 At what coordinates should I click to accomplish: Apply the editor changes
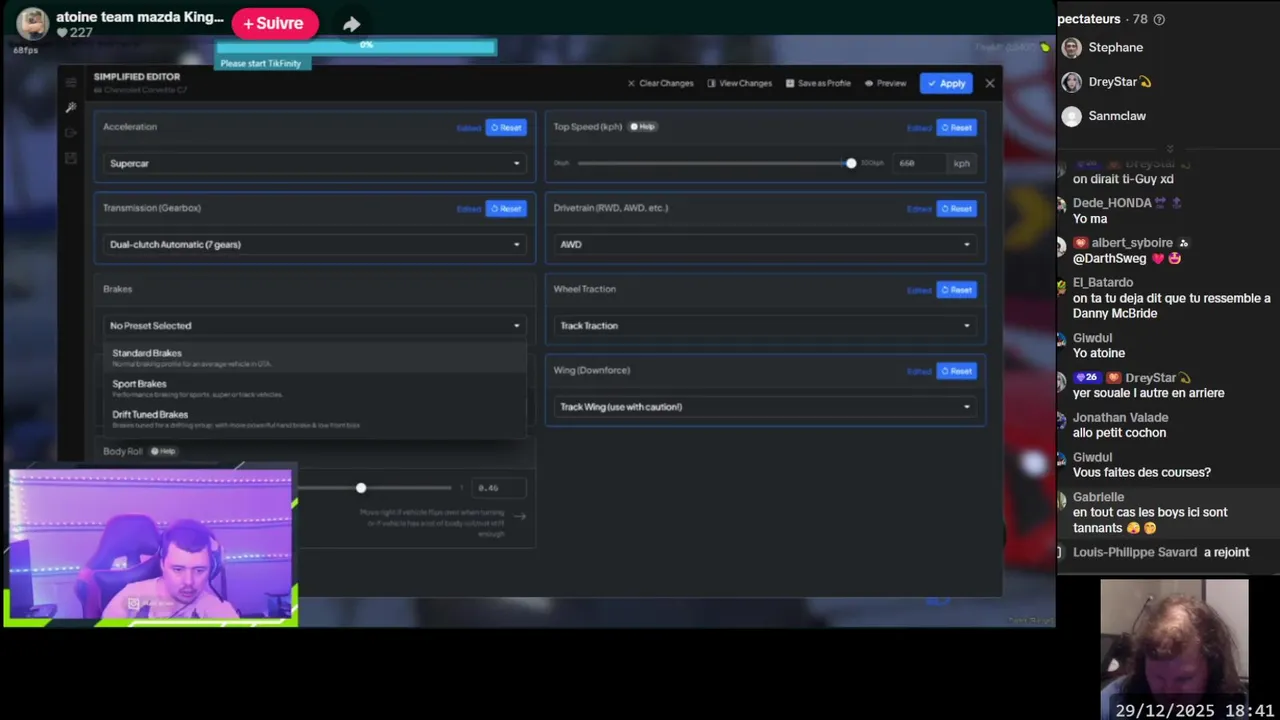pos(946,83)
